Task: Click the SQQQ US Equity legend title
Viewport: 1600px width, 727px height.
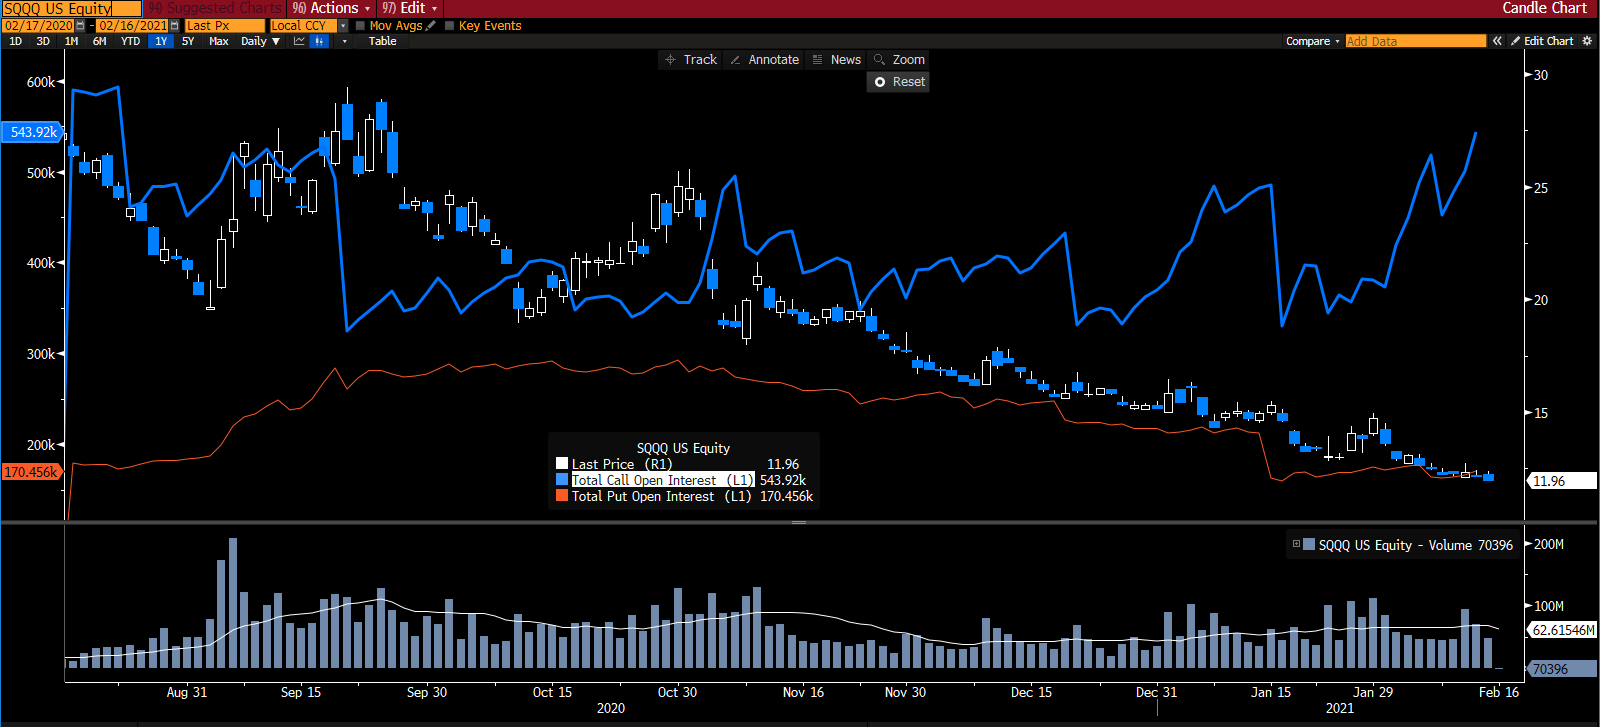Action: pyautogui.click(x=683, y=448)
